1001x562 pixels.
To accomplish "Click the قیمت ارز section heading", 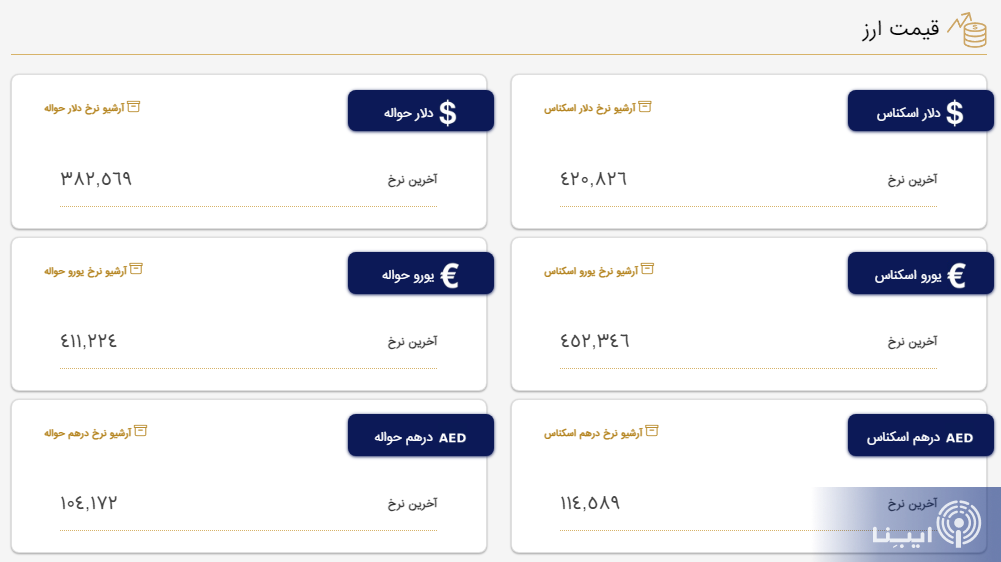I will [x=901, y=30].
